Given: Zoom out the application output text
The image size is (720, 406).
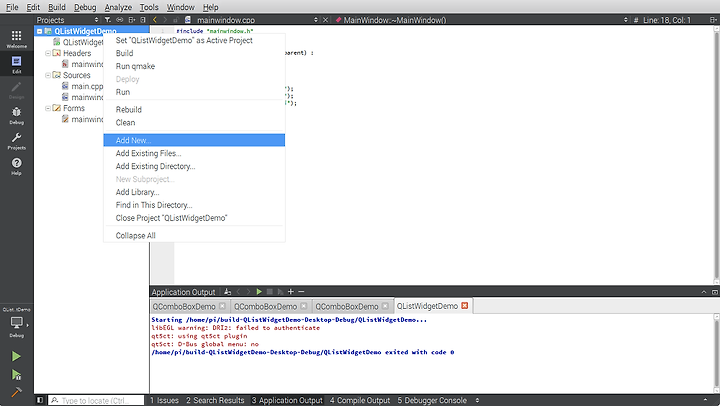Looking at the screenshot, I should click(301, 292).
